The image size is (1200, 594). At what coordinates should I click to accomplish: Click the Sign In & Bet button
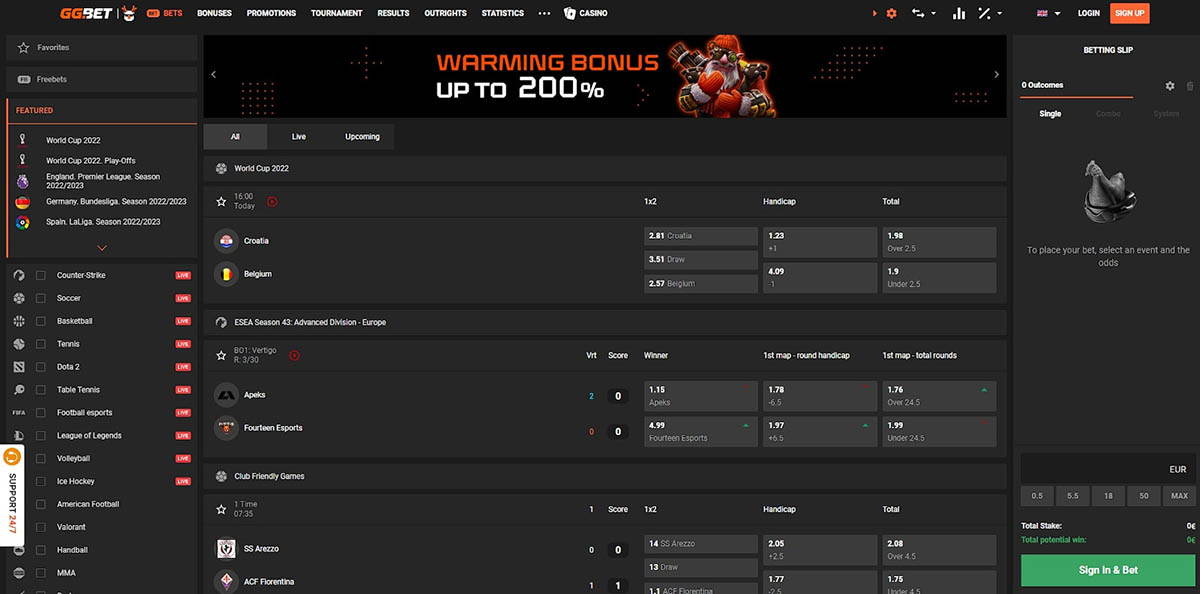click(1108, 570)
